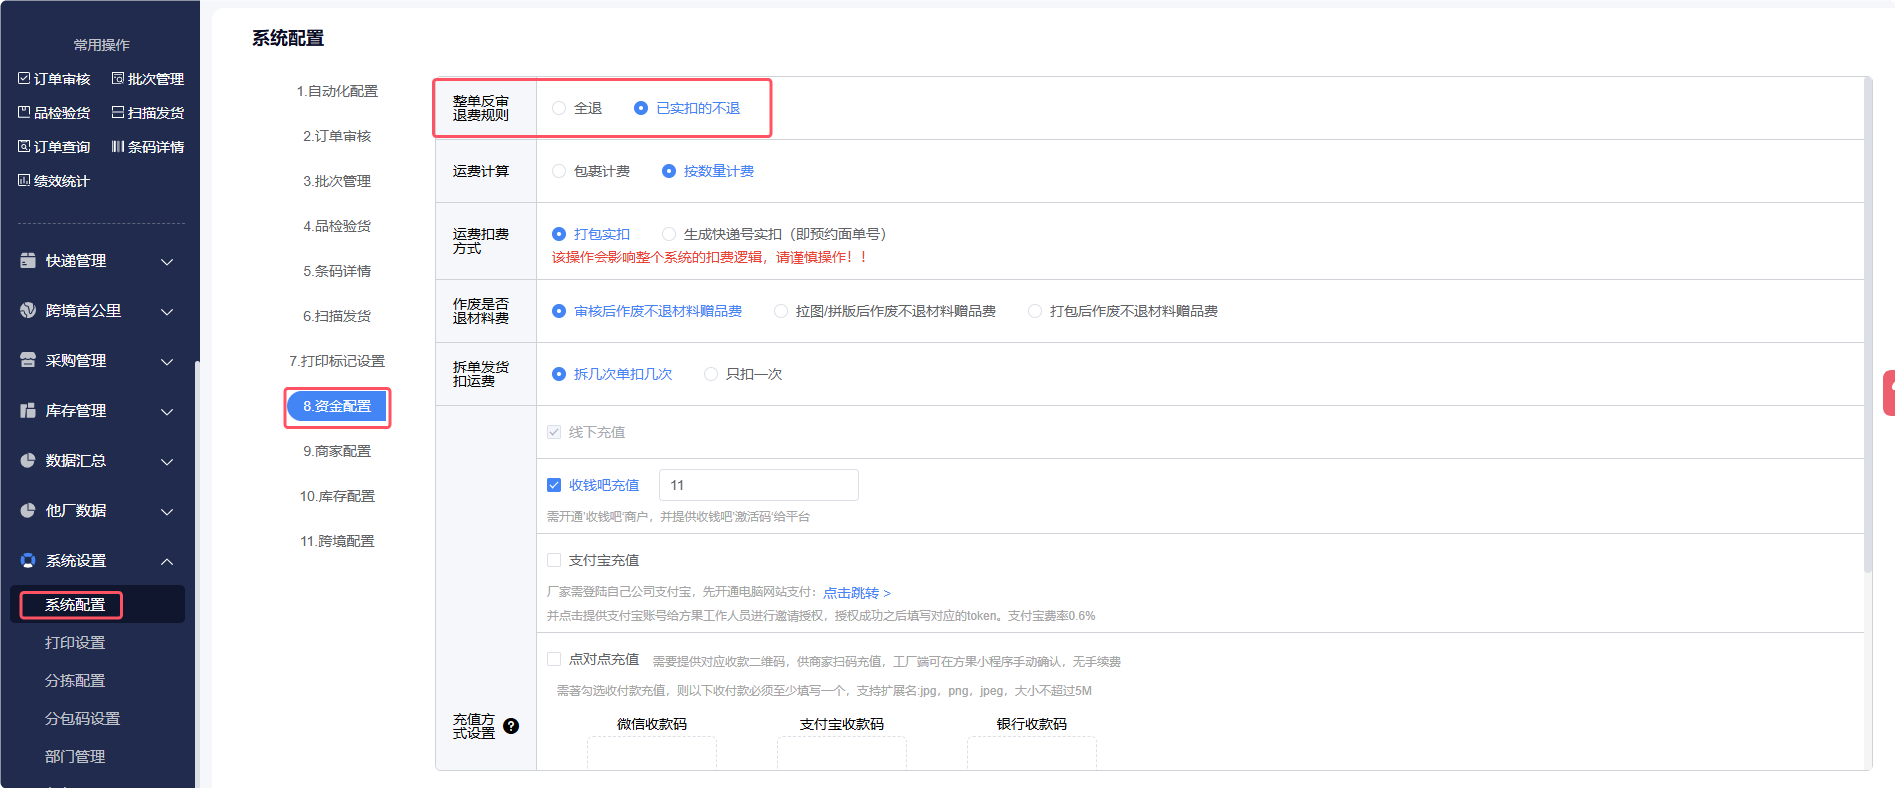Click the settings panel vertical scrollbar
Viewport: 1895px width, 788px height.
[x=1868, y=325]
